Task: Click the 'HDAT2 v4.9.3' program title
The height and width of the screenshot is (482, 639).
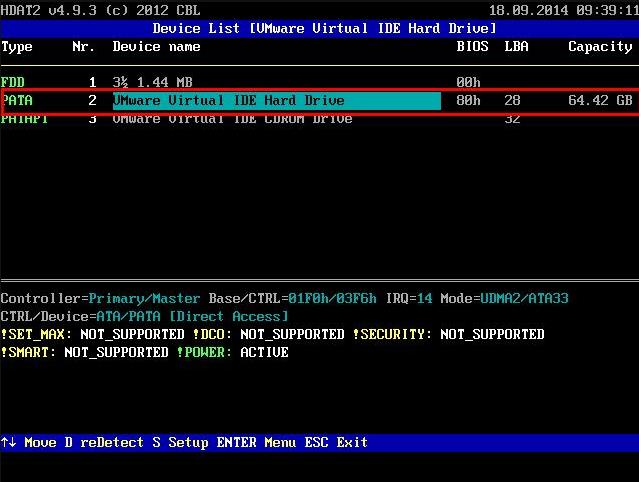Action: [x=49, y=10]
